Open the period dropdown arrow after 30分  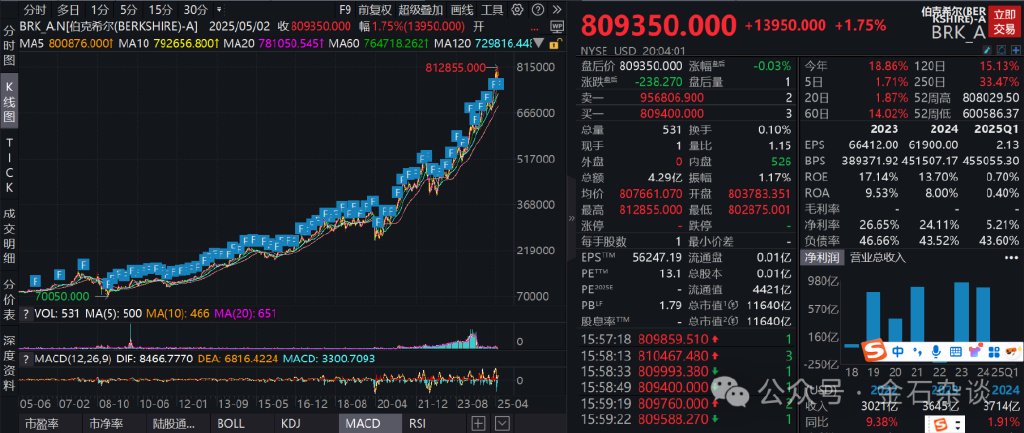218,10
